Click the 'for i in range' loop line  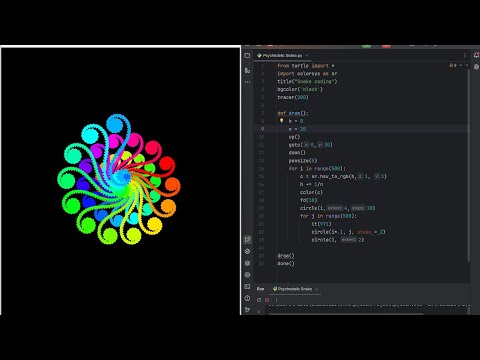[317, 169]
